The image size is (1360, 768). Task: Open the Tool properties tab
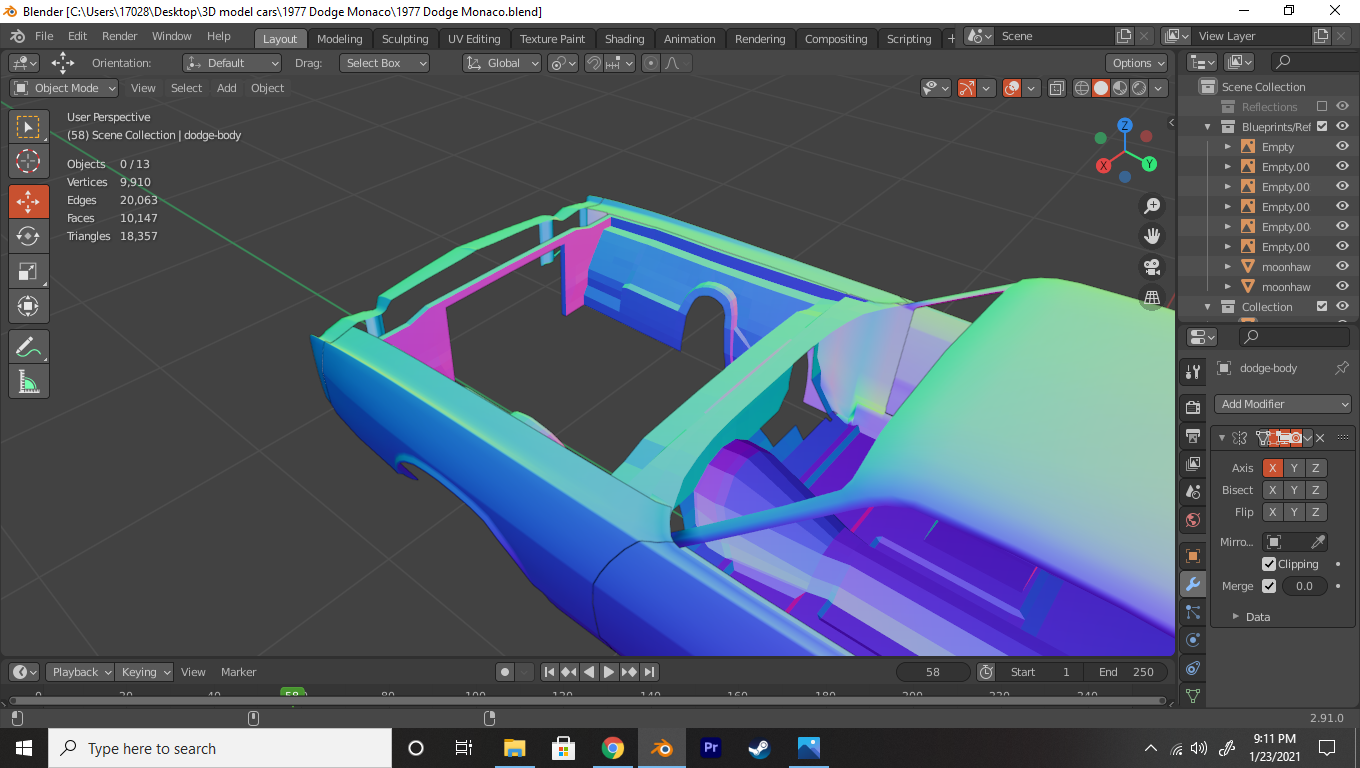pos(1192,372)
